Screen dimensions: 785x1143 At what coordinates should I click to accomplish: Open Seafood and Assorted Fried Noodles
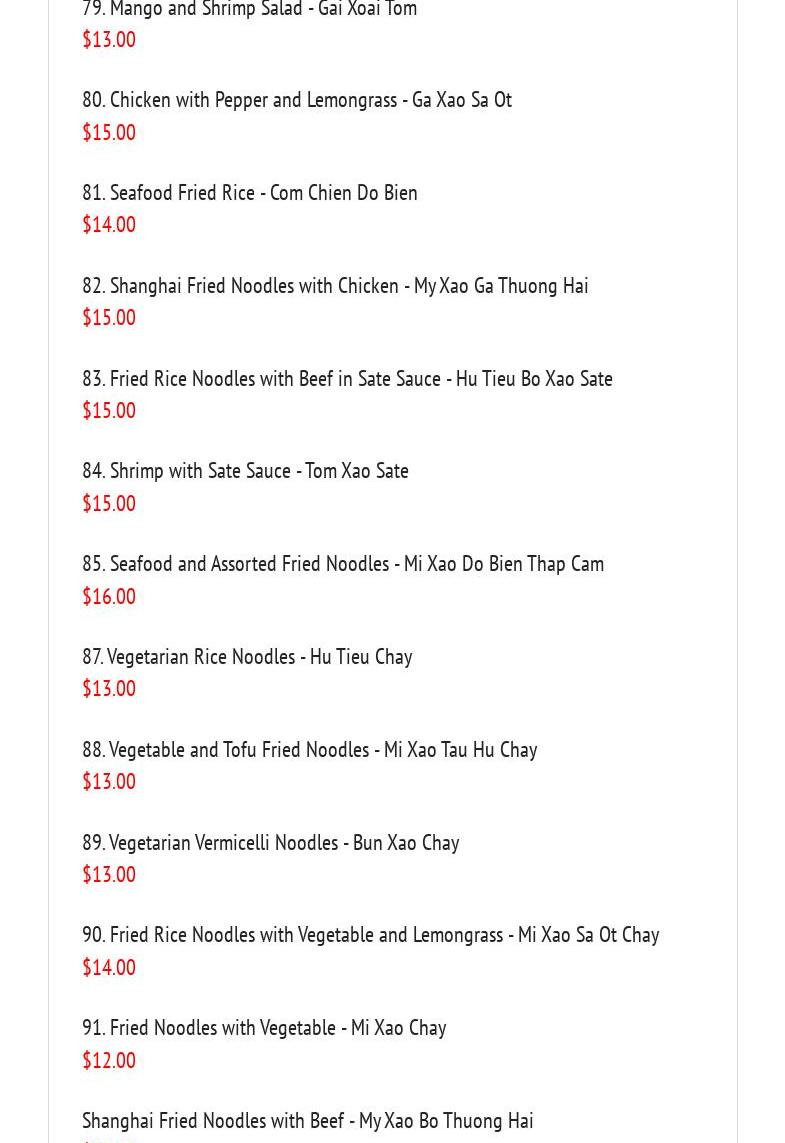[x=342, y=564]
